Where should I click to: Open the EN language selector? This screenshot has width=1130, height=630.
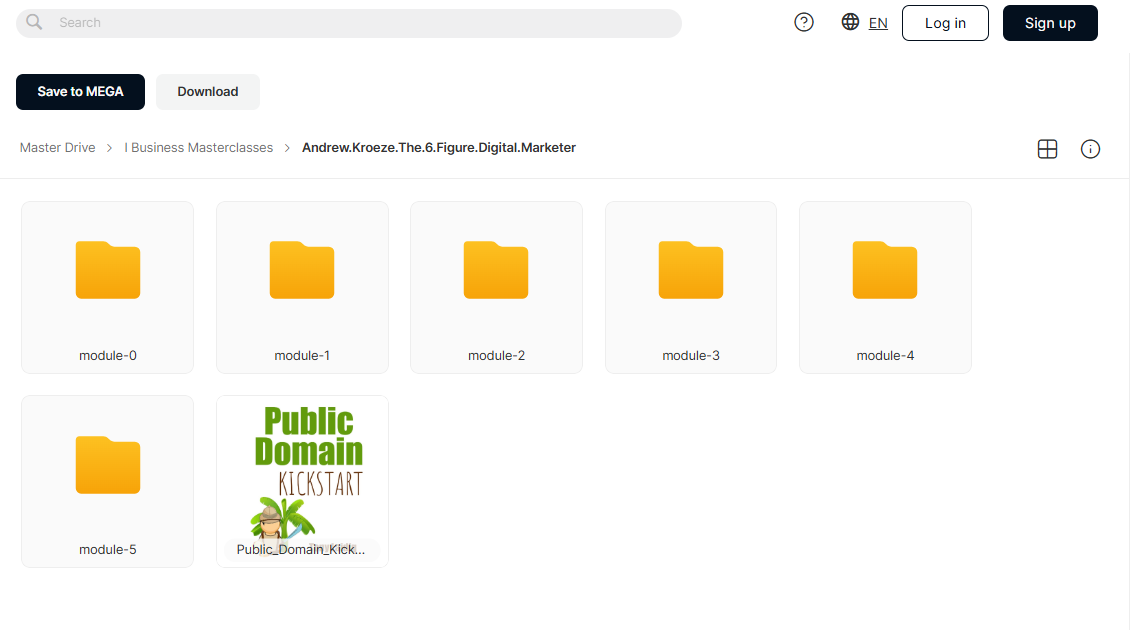tap(878, 23)
